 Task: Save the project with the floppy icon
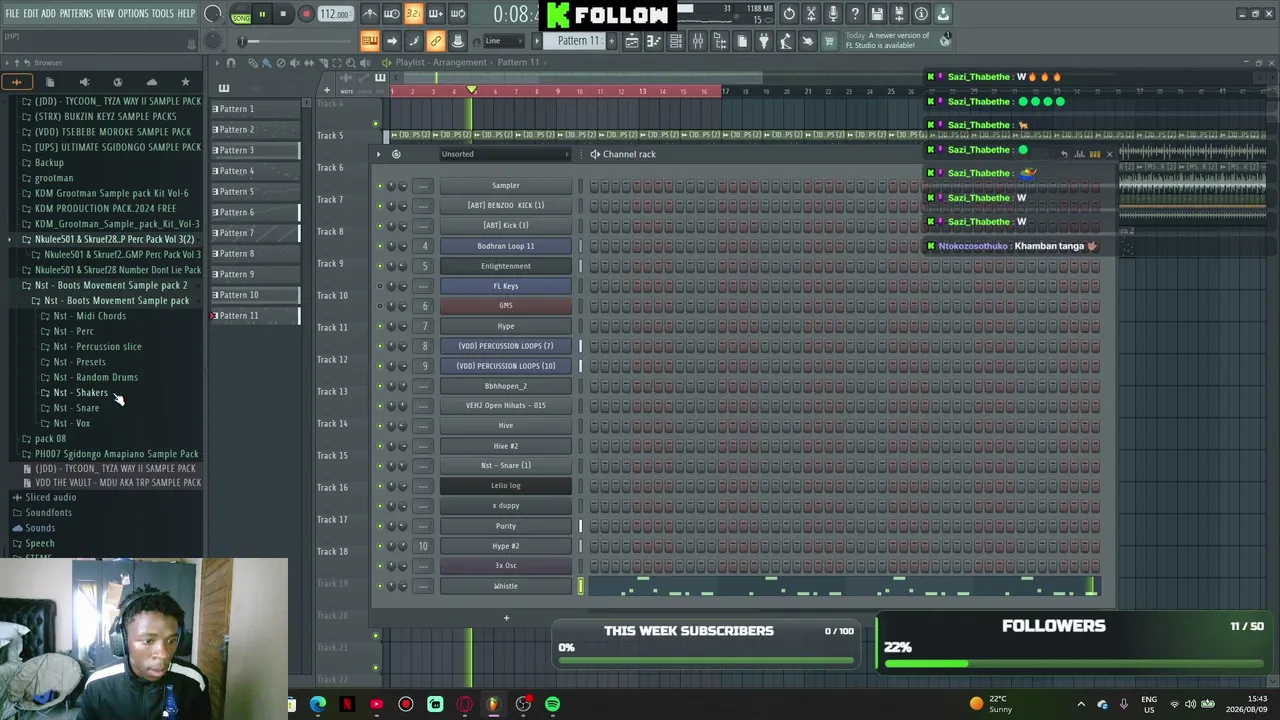point(877,14)
